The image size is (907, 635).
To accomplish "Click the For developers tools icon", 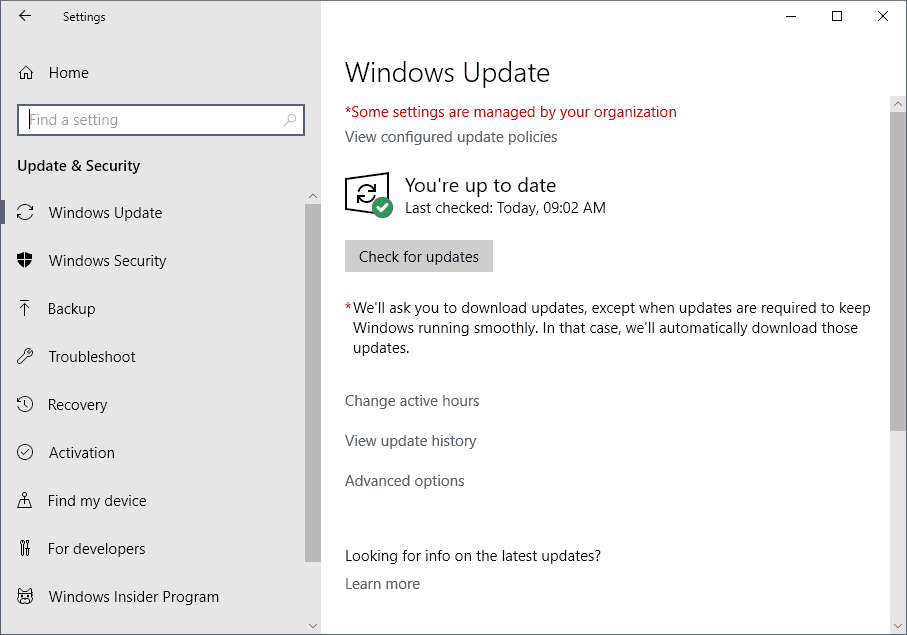I will (x=27, y=548).
